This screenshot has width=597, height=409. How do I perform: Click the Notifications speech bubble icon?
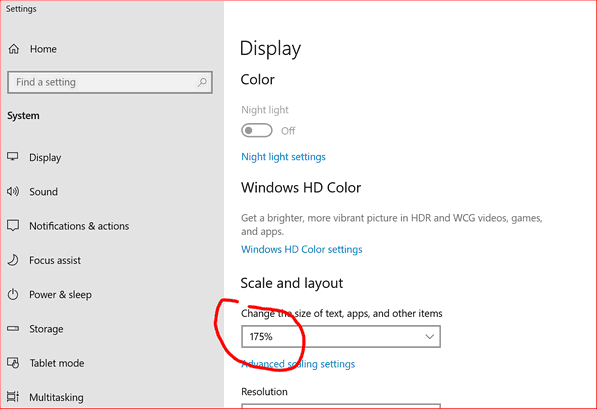(x=13, y=225)
